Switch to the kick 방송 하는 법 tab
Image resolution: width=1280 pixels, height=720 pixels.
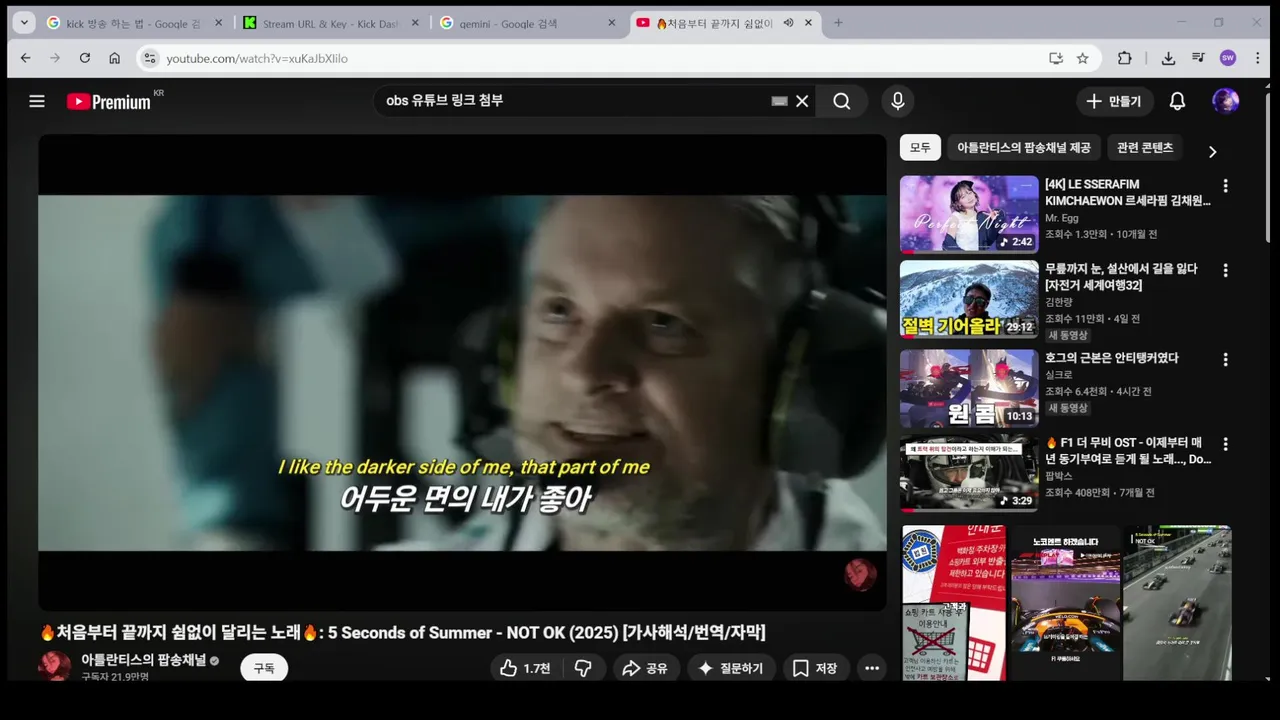pos(132,23)
